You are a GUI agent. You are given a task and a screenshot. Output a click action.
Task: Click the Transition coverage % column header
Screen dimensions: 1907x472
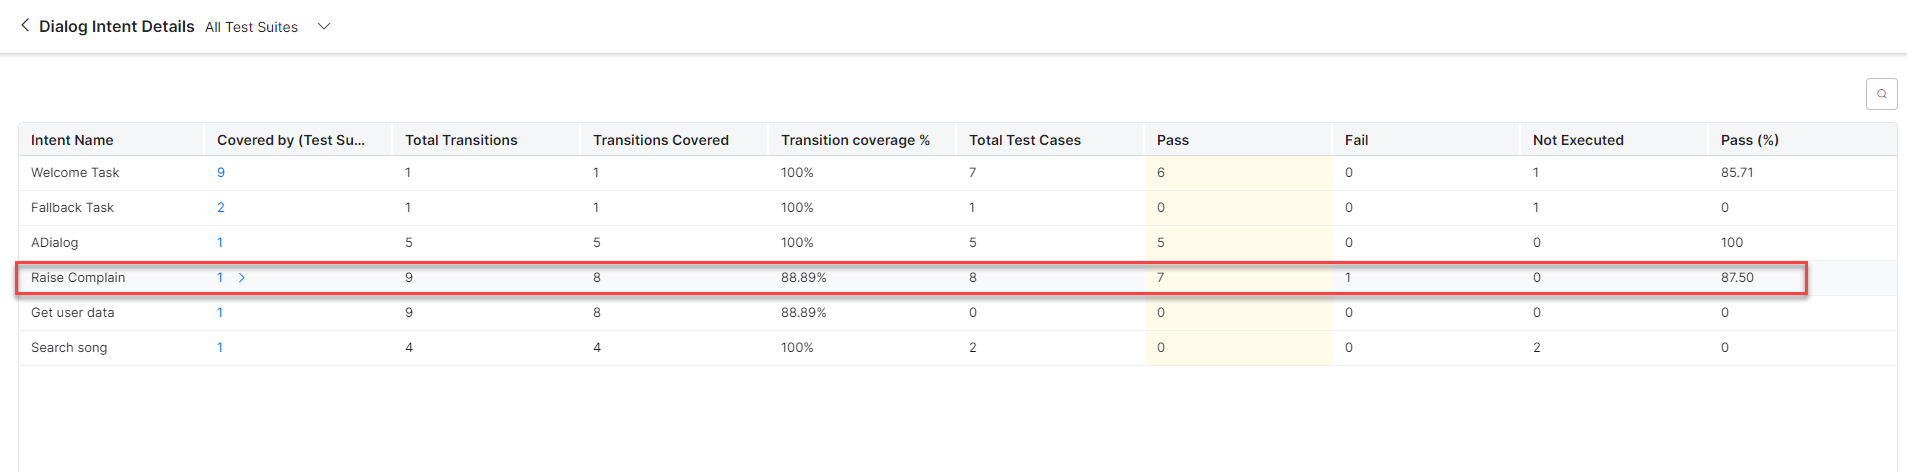coord(855,140)
